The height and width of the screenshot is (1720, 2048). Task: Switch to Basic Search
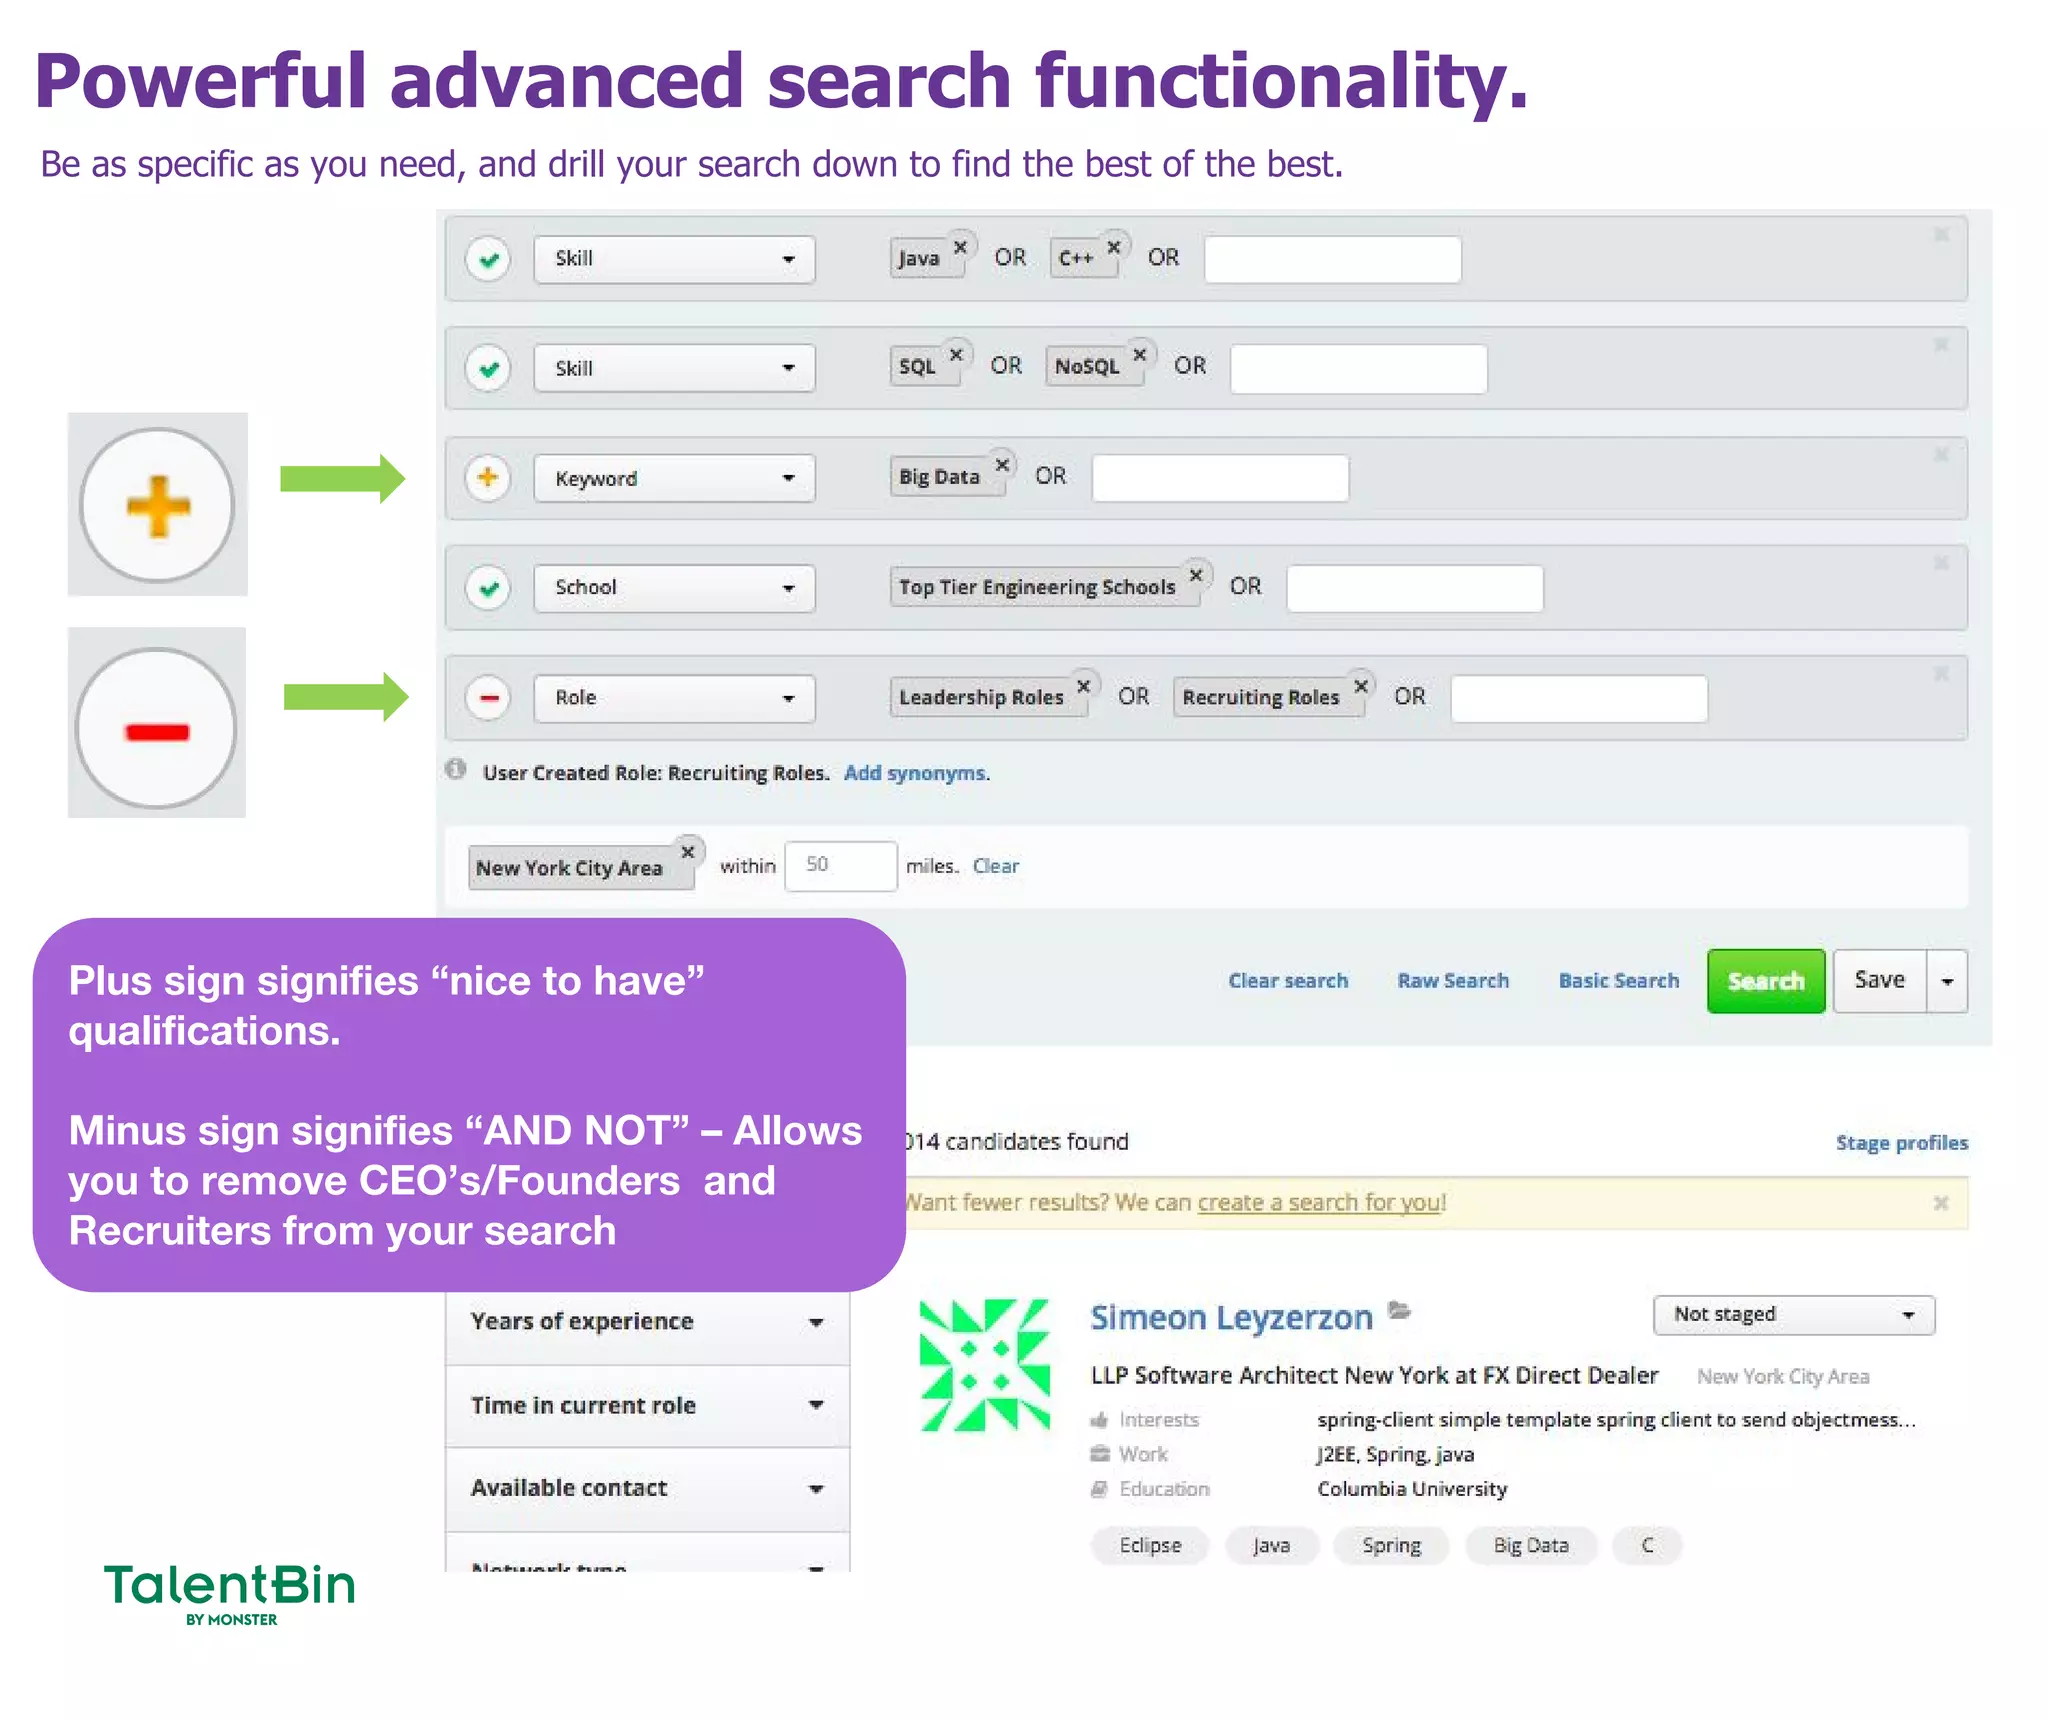[x=1619, y=981]
